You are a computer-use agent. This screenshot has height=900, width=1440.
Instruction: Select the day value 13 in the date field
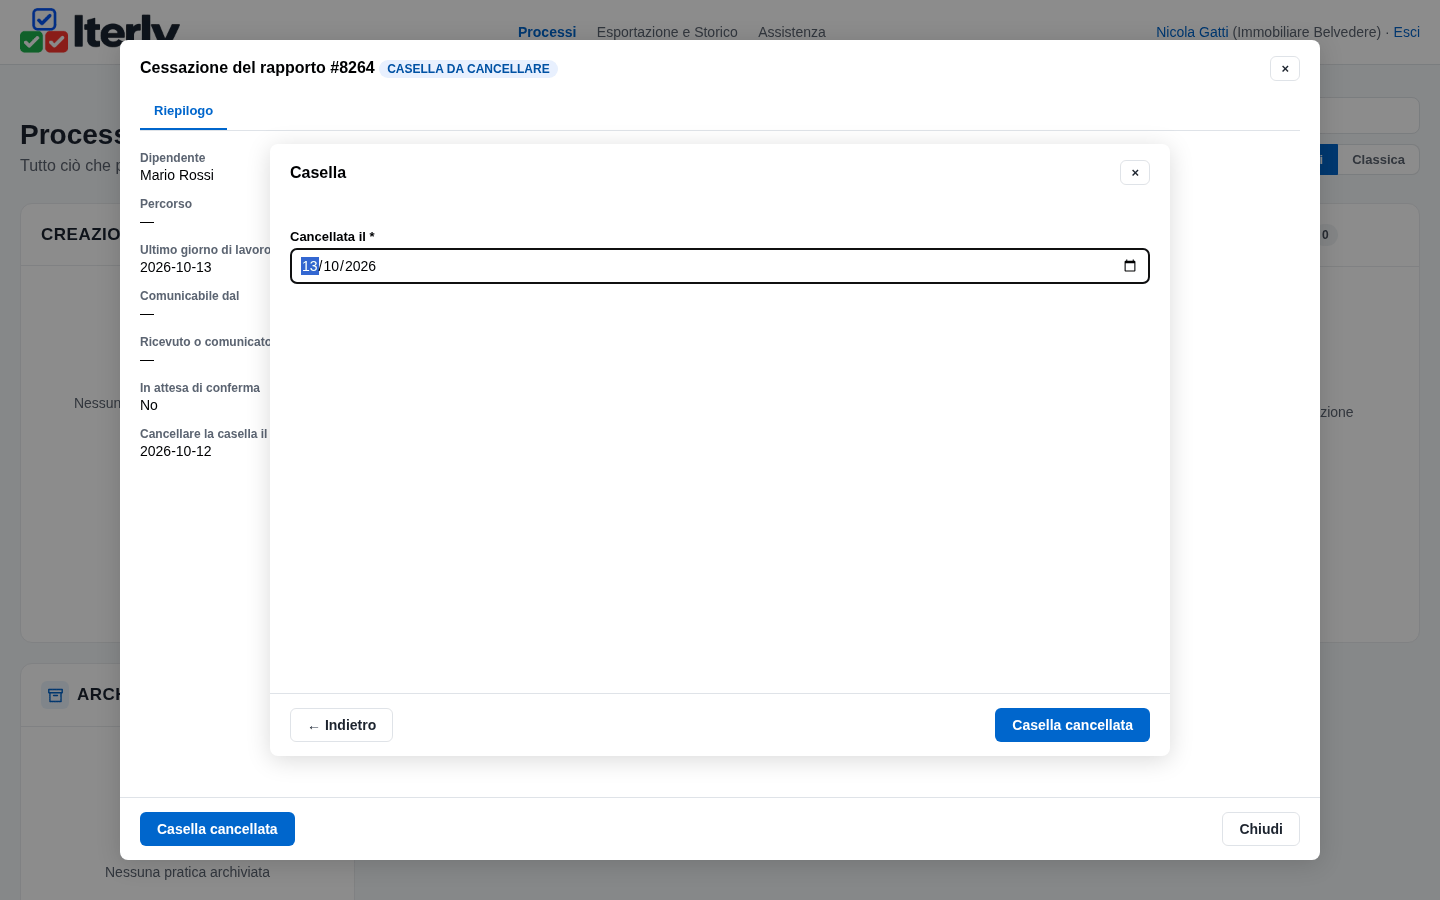click(x=310, y=266)
